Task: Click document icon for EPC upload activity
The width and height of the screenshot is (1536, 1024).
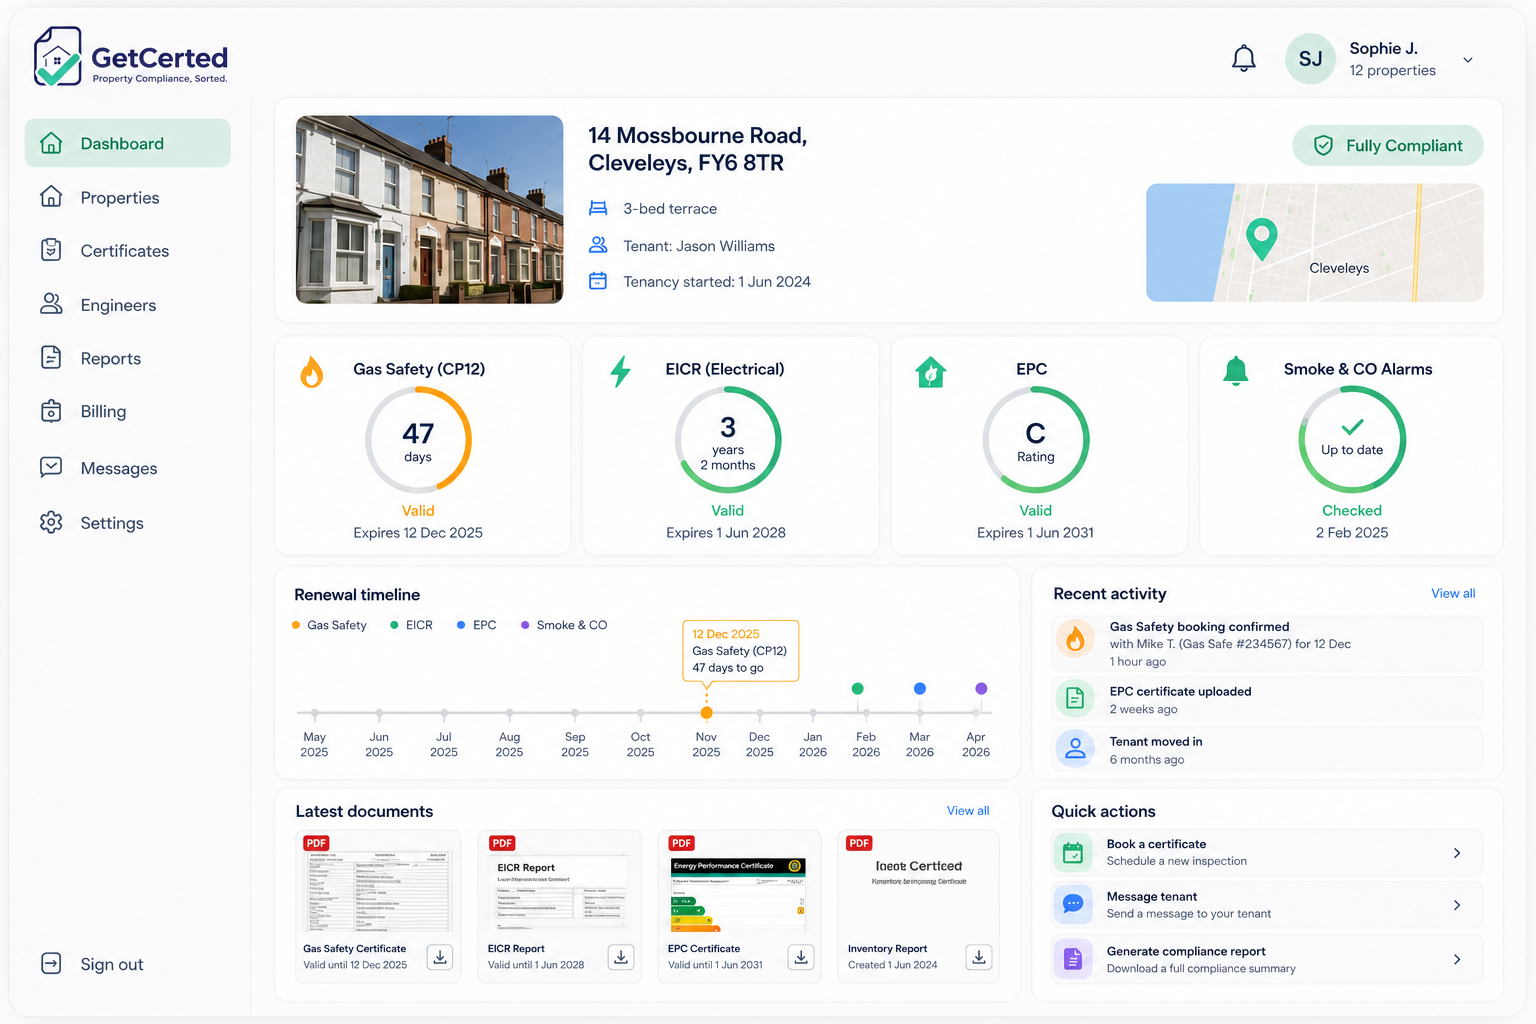Action: pos(1075,698)
